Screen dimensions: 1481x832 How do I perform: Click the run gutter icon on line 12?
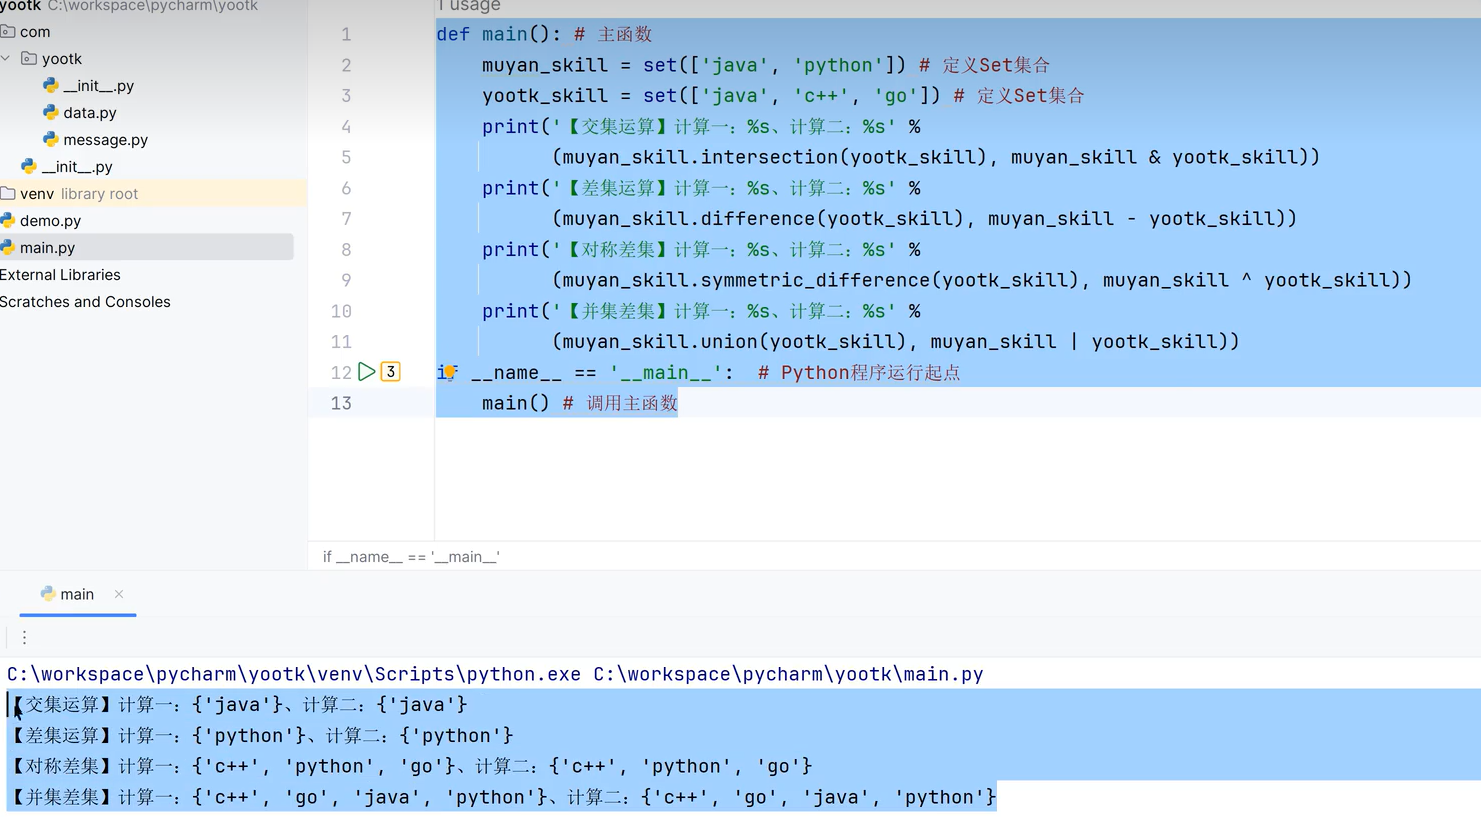367,372
